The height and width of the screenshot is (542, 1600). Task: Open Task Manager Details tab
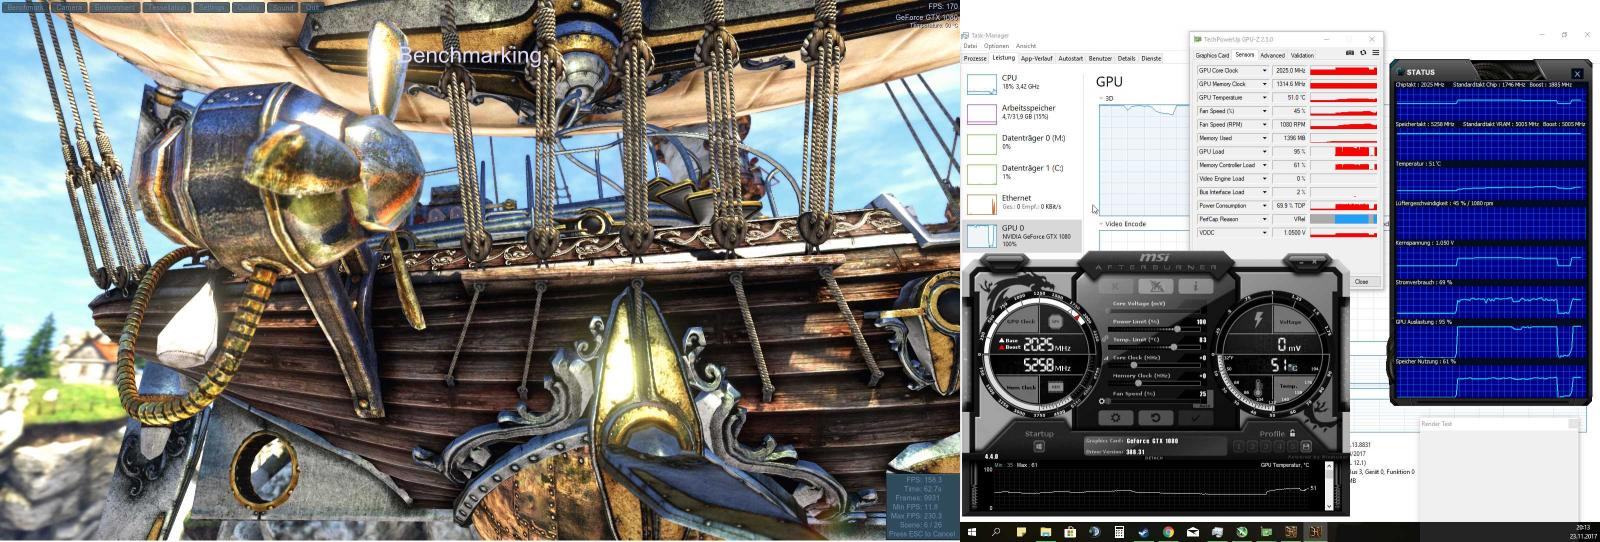point(1126,58)
